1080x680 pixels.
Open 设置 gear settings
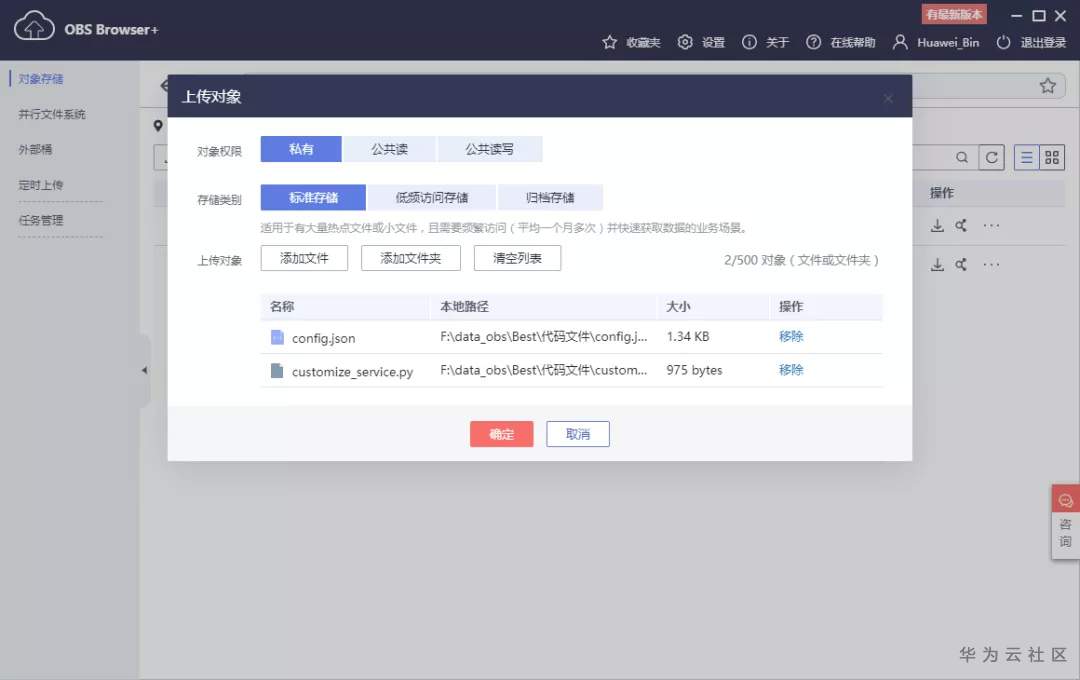pyautogui.click(x=685, y=42)
